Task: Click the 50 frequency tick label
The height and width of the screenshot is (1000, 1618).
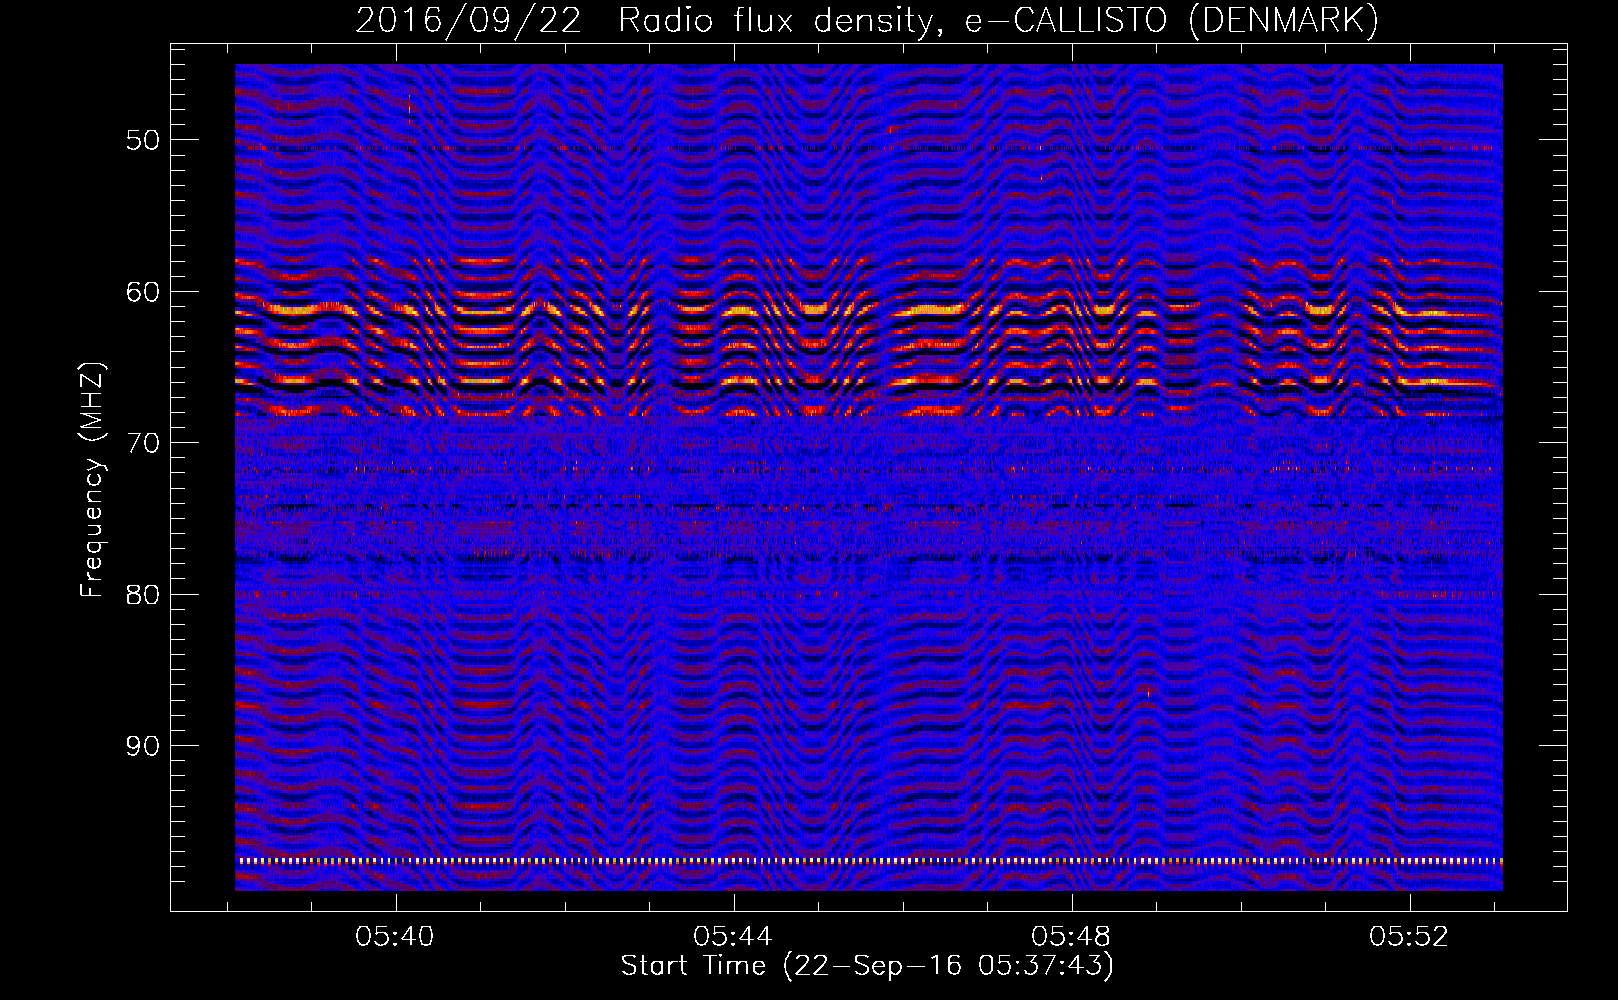Action: point(142,140)
